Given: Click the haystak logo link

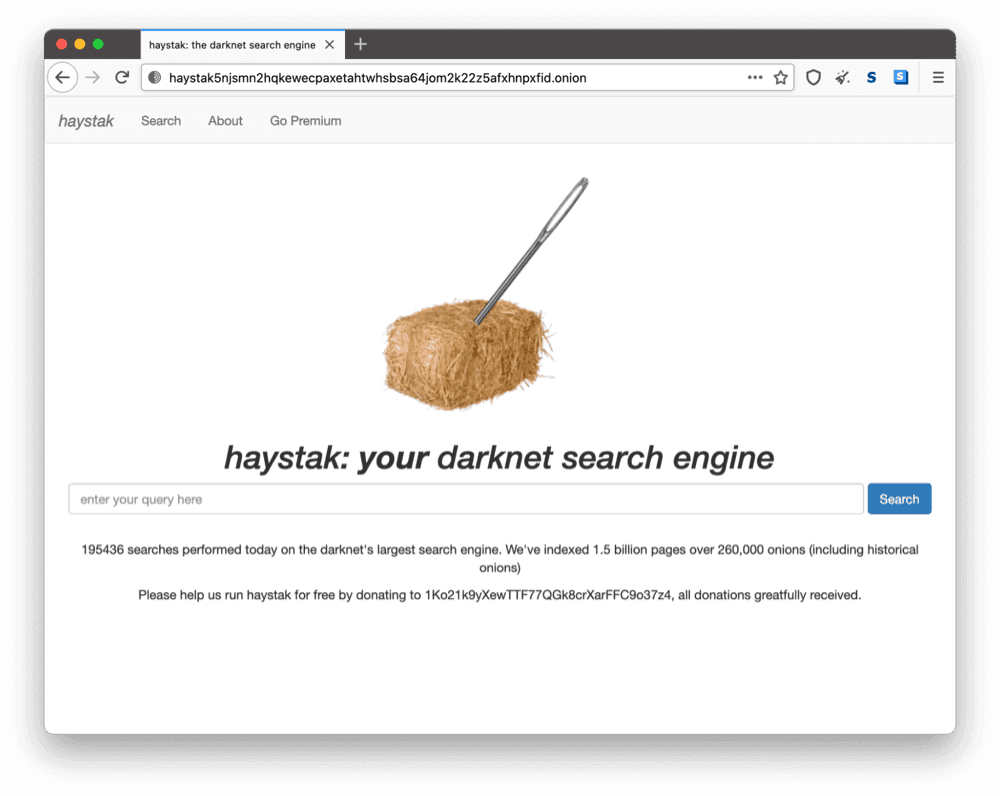Looking at the screenshot, I should click(85, 120).
